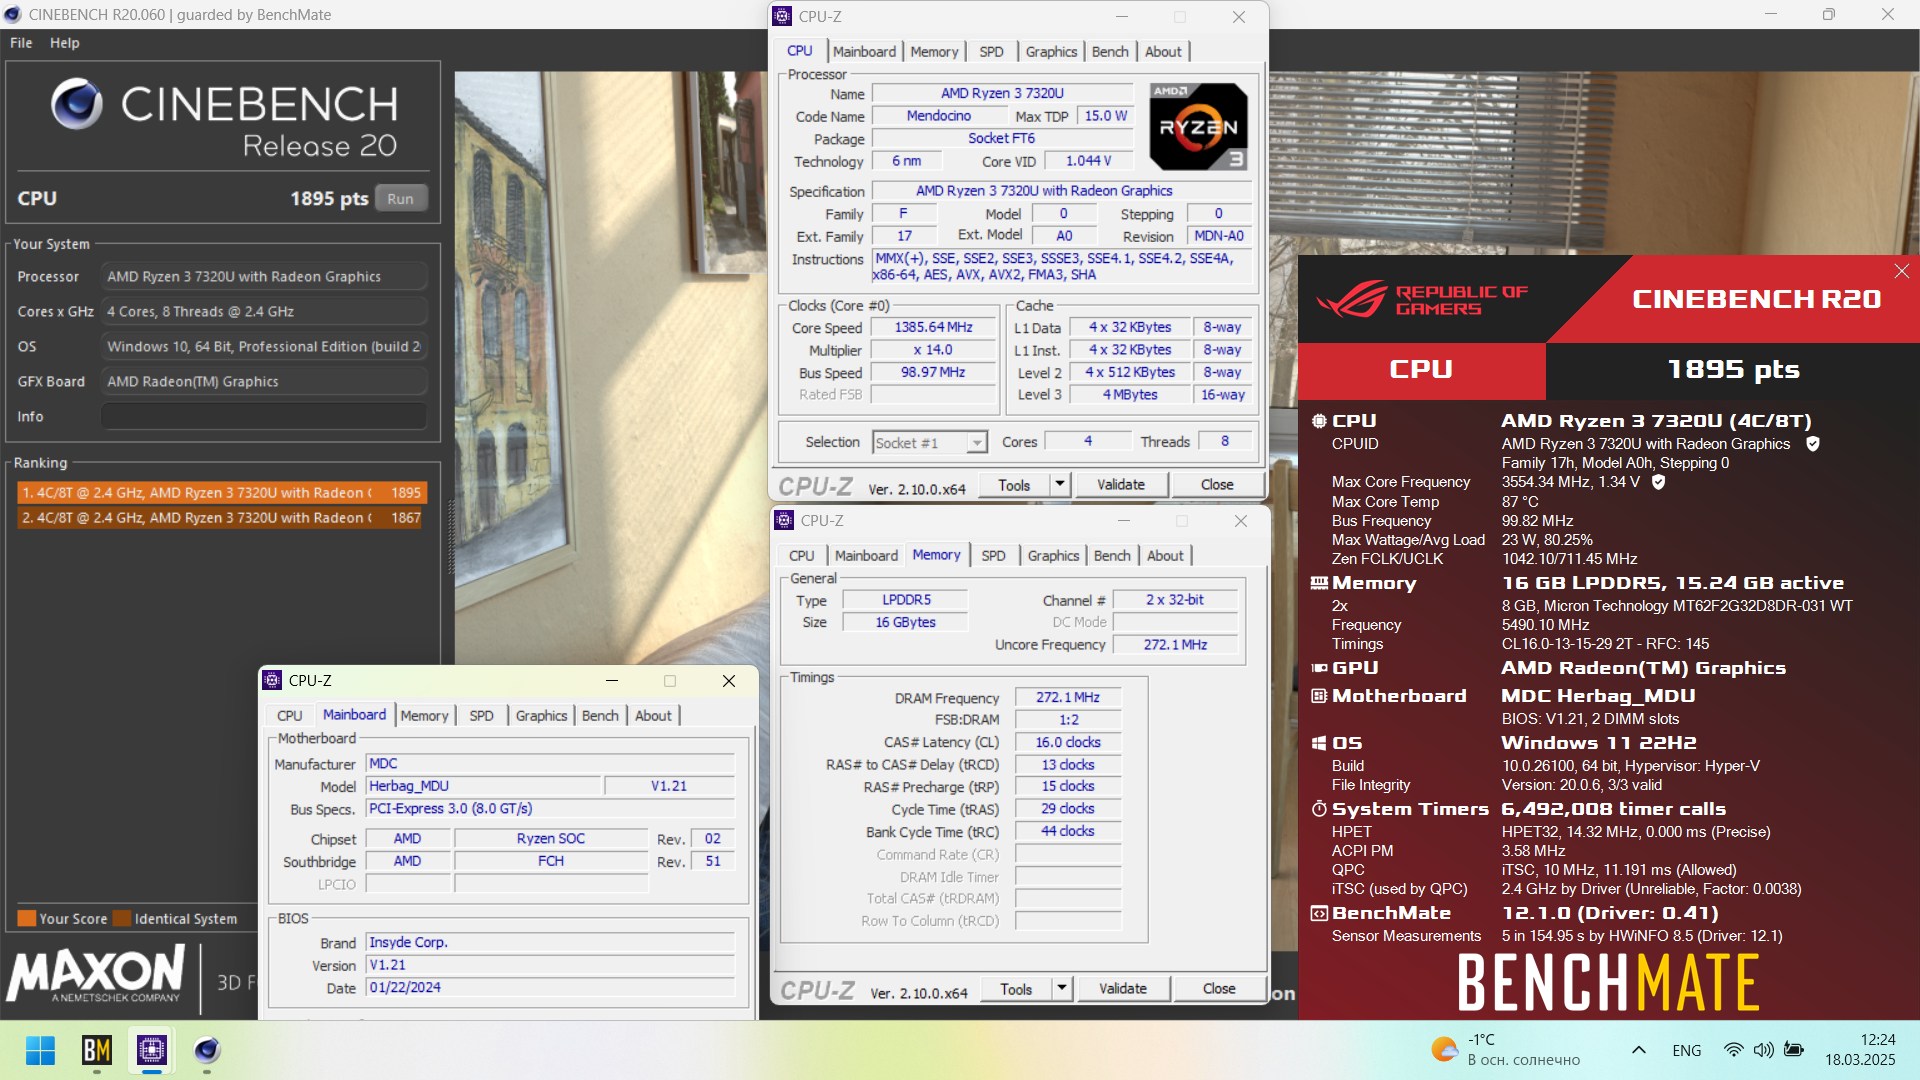Click the Cinebench logo sphere
1920x1080 pixels.
(x=77, y=105)
